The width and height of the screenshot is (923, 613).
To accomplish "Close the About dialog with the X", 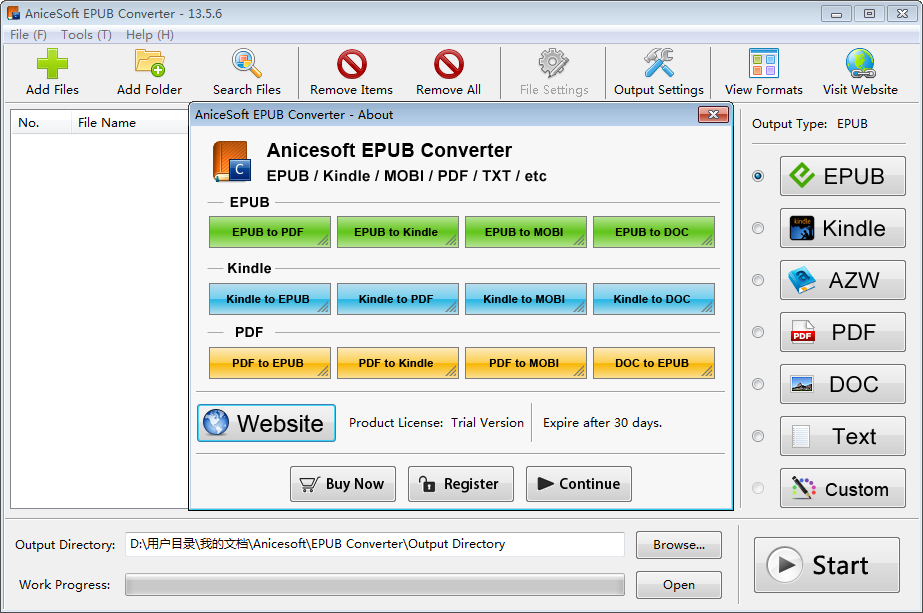I will tap(713, 114).
